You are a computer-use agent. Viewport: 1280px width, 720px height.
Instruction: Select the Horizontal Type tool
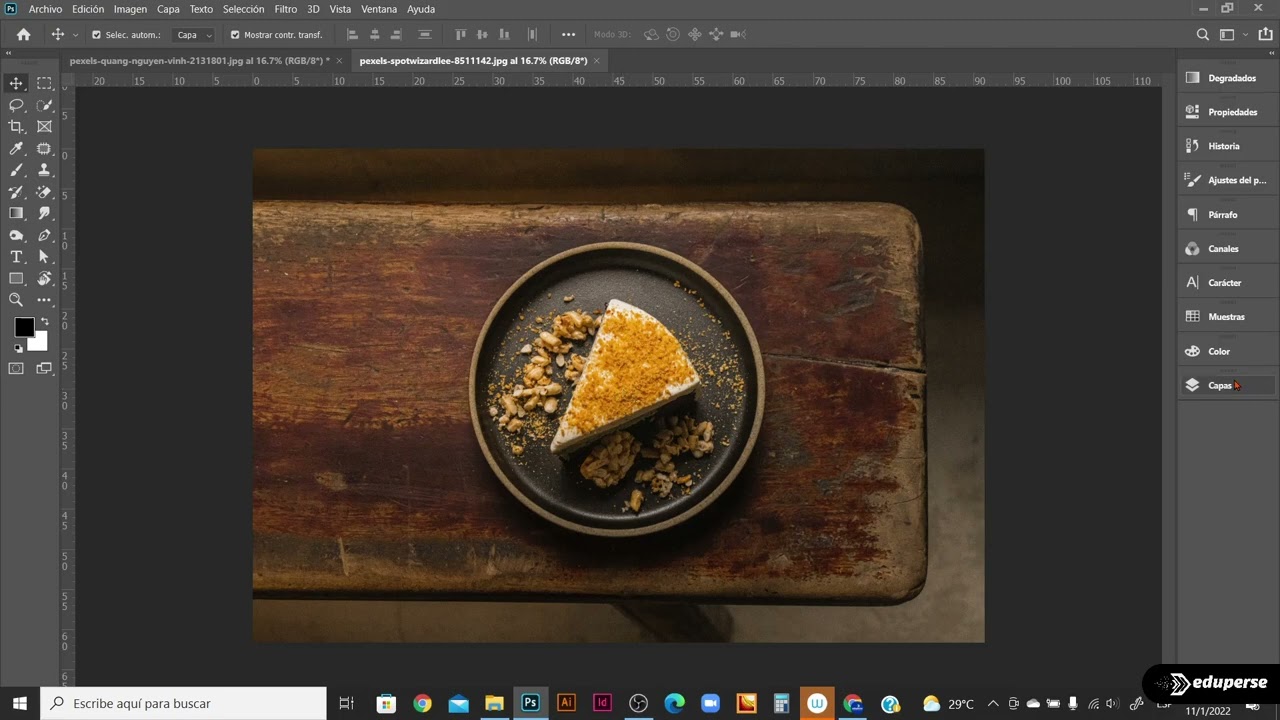(x=16, y=257)
